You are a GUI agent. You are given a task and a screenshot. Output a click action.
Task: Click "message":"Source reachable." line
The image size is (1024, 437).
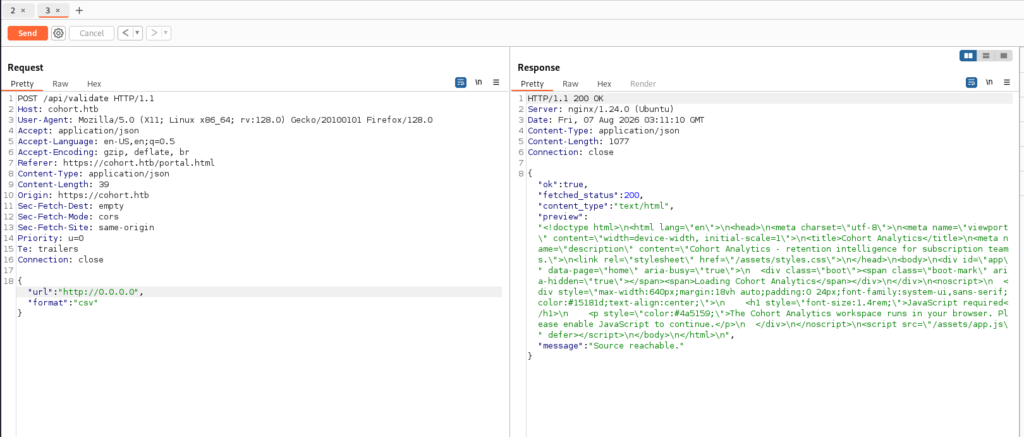click(x=610, y=346)
